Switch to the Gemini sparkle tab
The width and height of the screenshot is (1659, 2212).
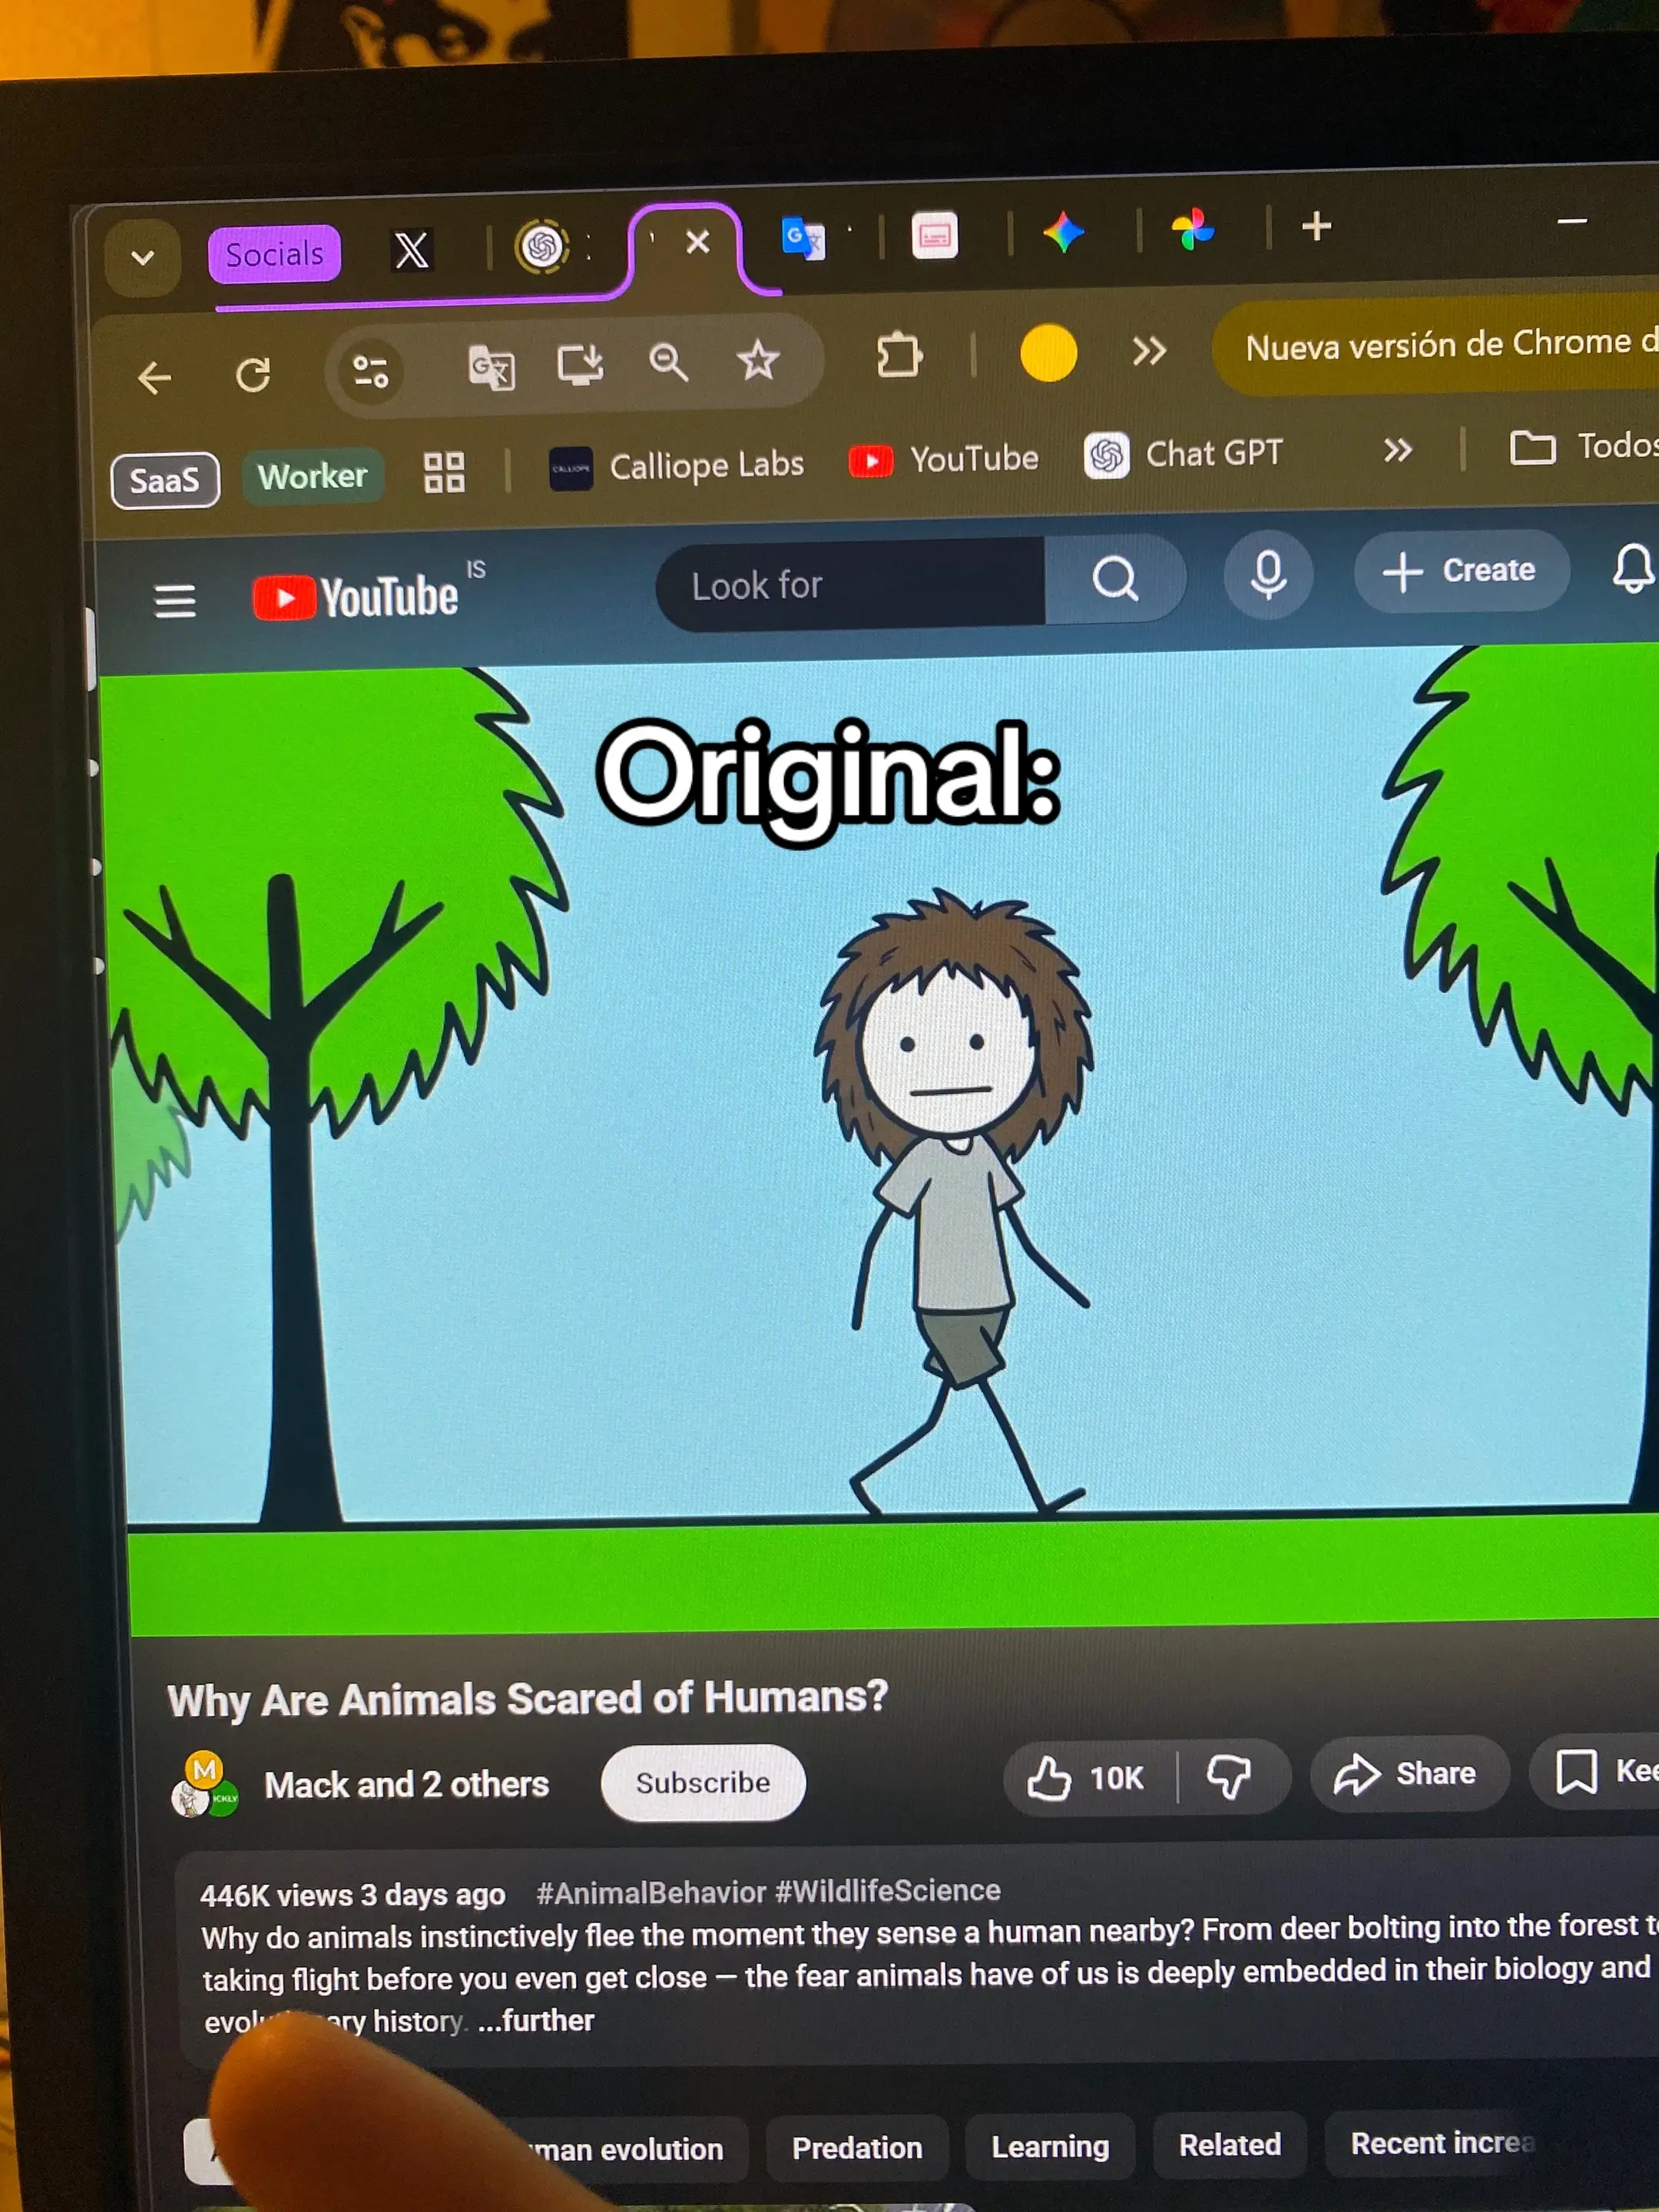coord(1063,233)
